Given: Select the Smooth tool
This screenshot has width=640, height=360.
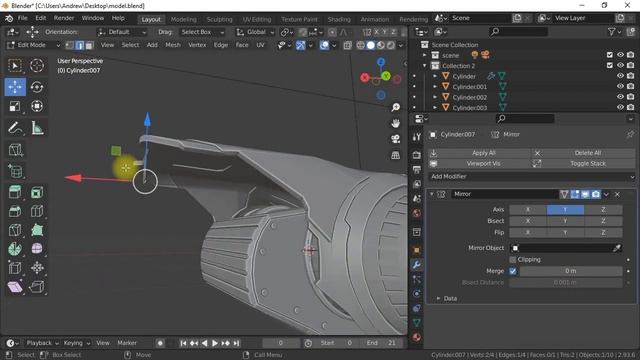Looking at the screenshot, I should point(37,249).
